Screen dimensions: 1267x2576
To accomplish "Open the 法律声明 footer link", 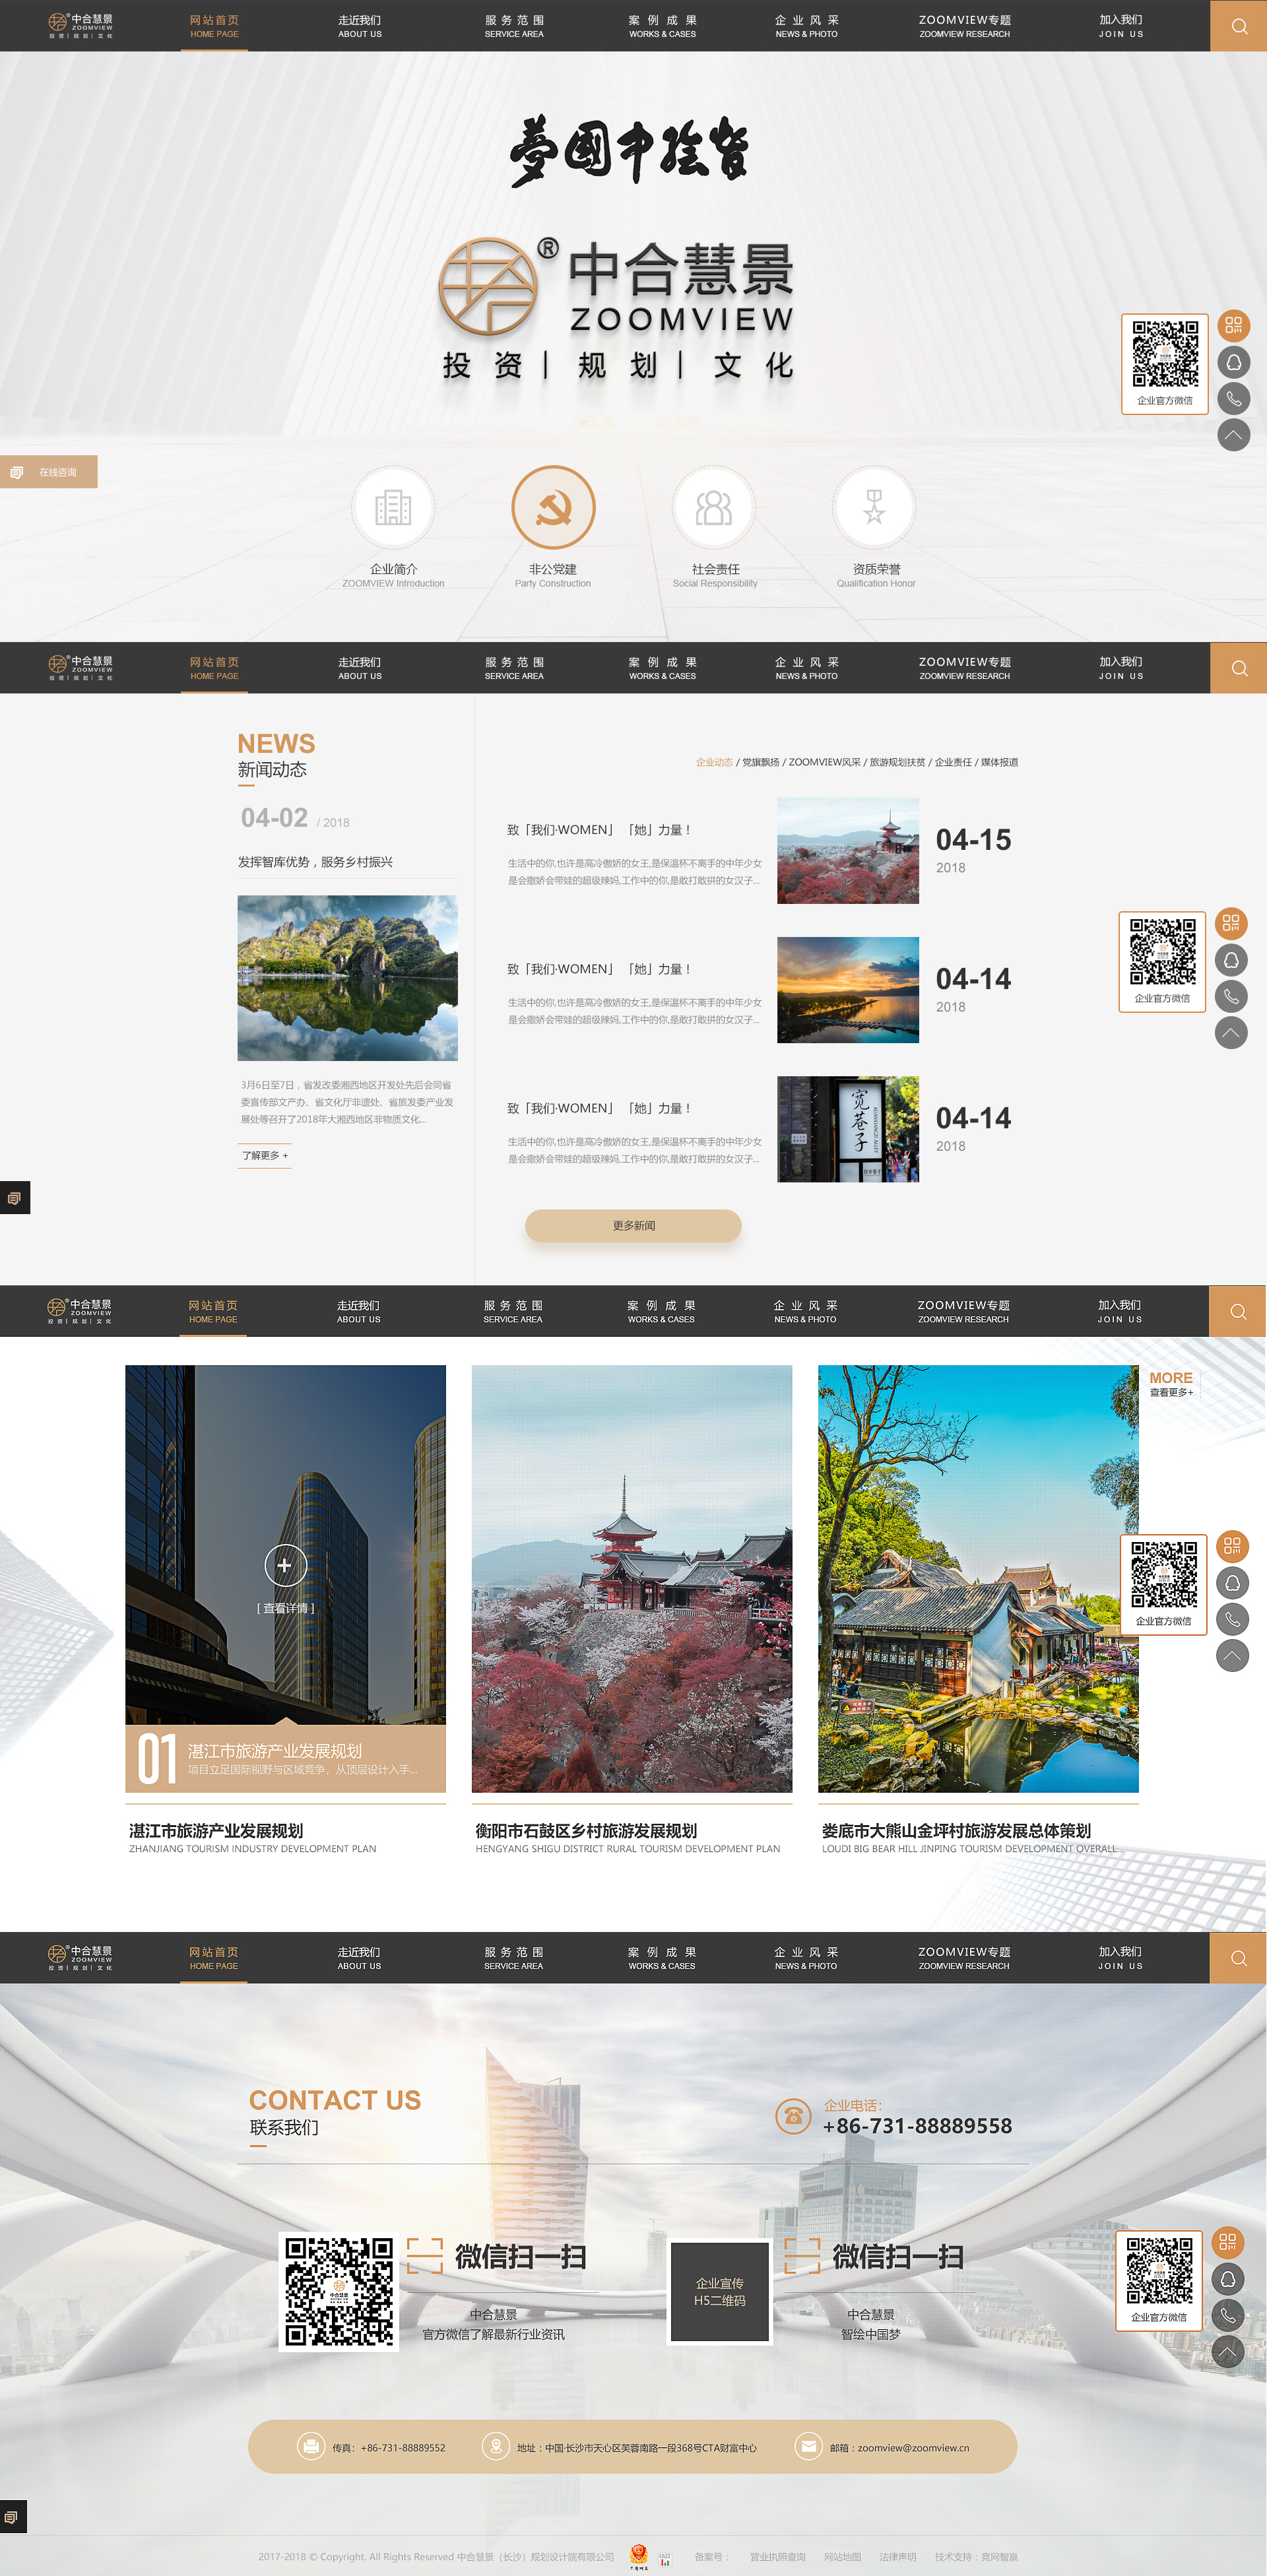I will point(897,2557).
